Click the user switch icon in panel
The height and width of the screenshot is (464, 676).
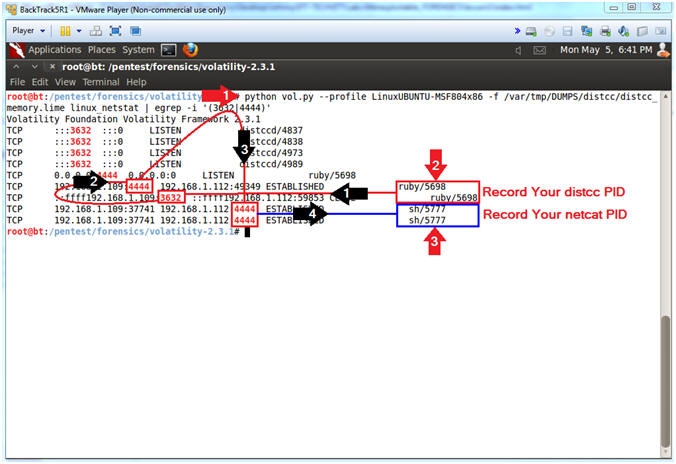(663, 50)
